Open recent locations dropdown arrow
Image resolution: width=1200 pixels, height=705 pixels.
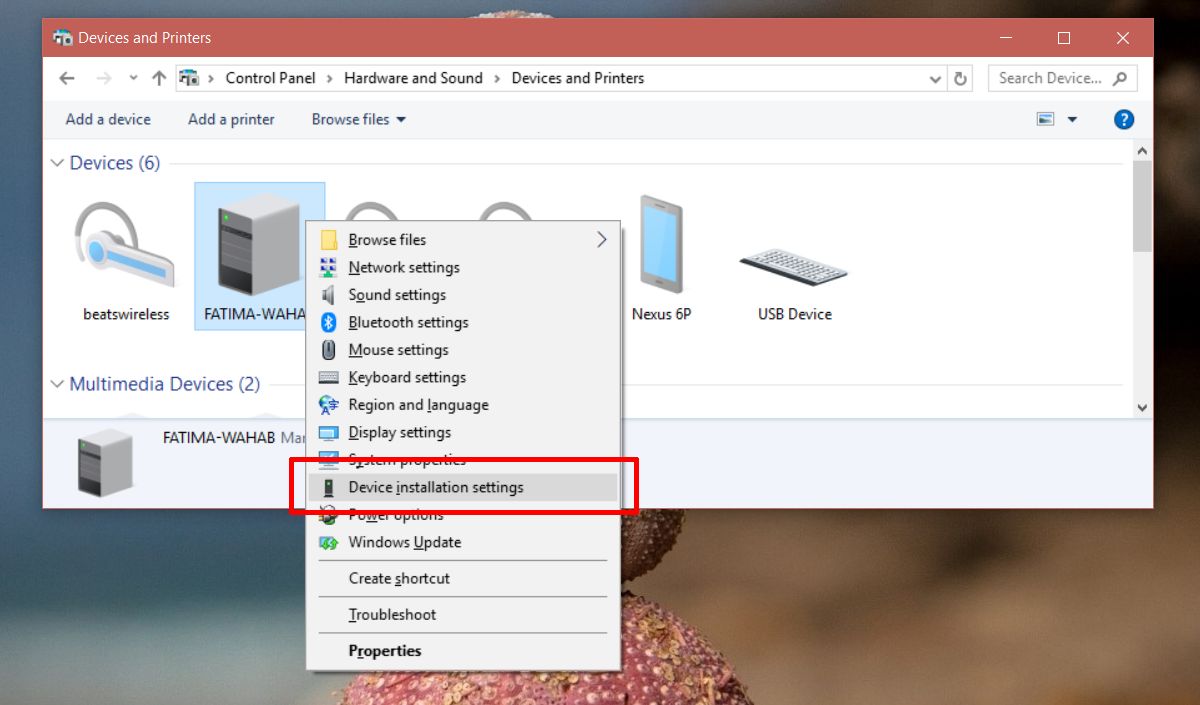(133, 78)
